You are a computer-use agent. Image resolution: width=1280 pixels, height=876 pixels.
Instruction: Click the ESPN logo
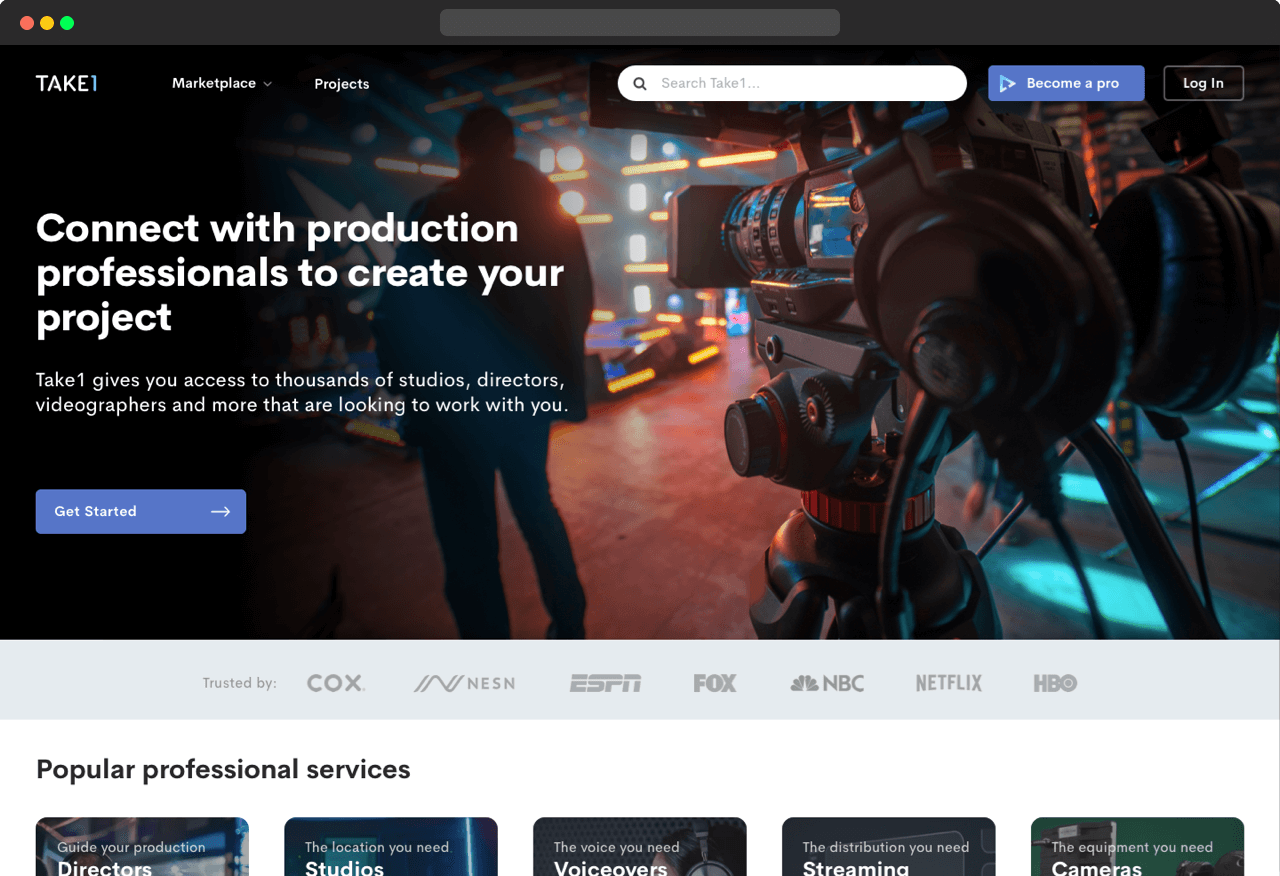605,684
